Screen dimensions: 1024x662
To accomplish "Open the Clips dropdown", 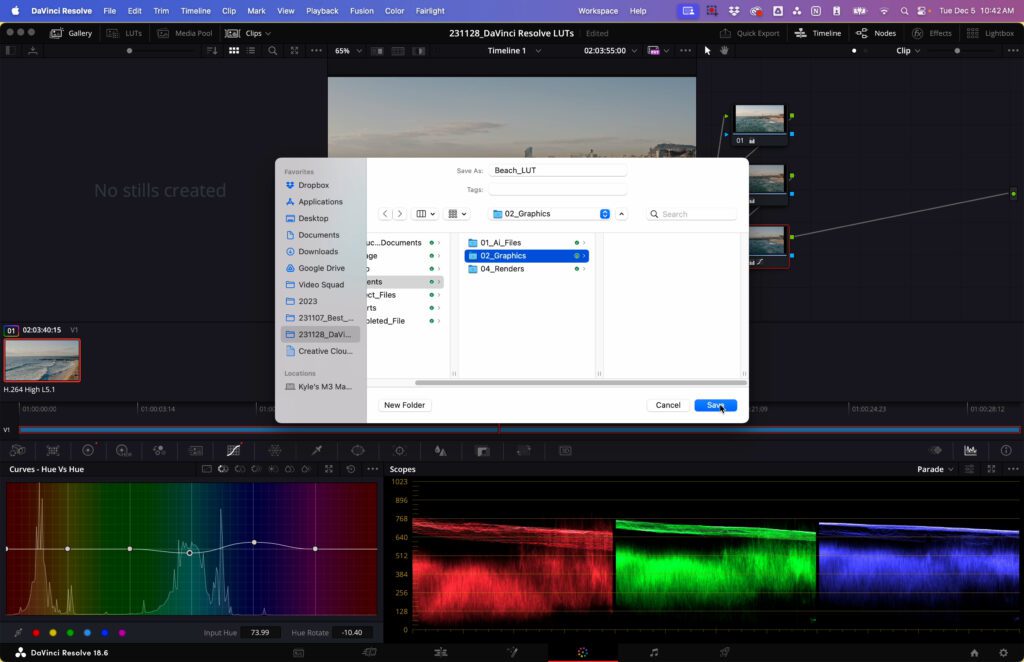I will click(248, 33).
